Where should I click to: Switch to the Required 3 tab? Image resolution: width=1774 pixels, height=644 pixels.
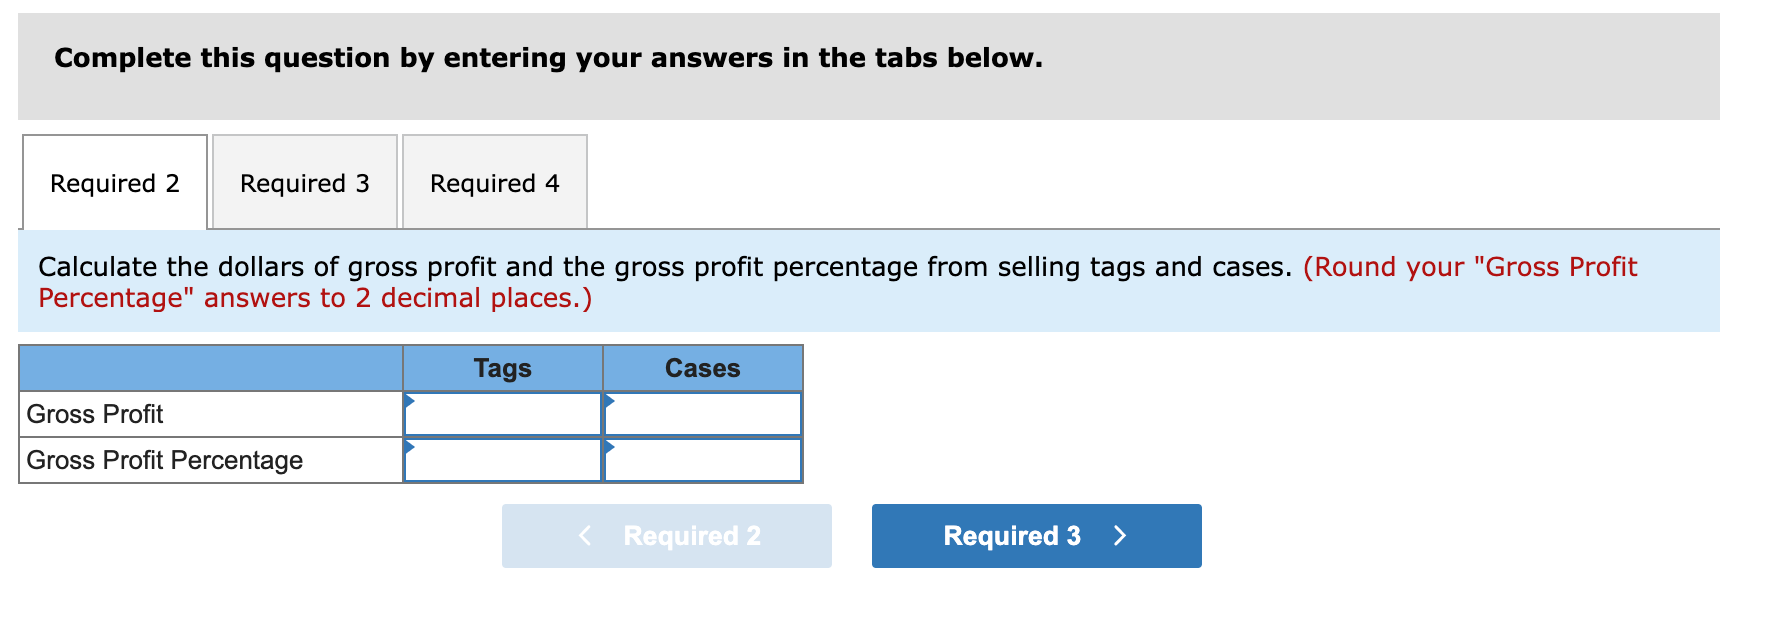tap(304, 183)
